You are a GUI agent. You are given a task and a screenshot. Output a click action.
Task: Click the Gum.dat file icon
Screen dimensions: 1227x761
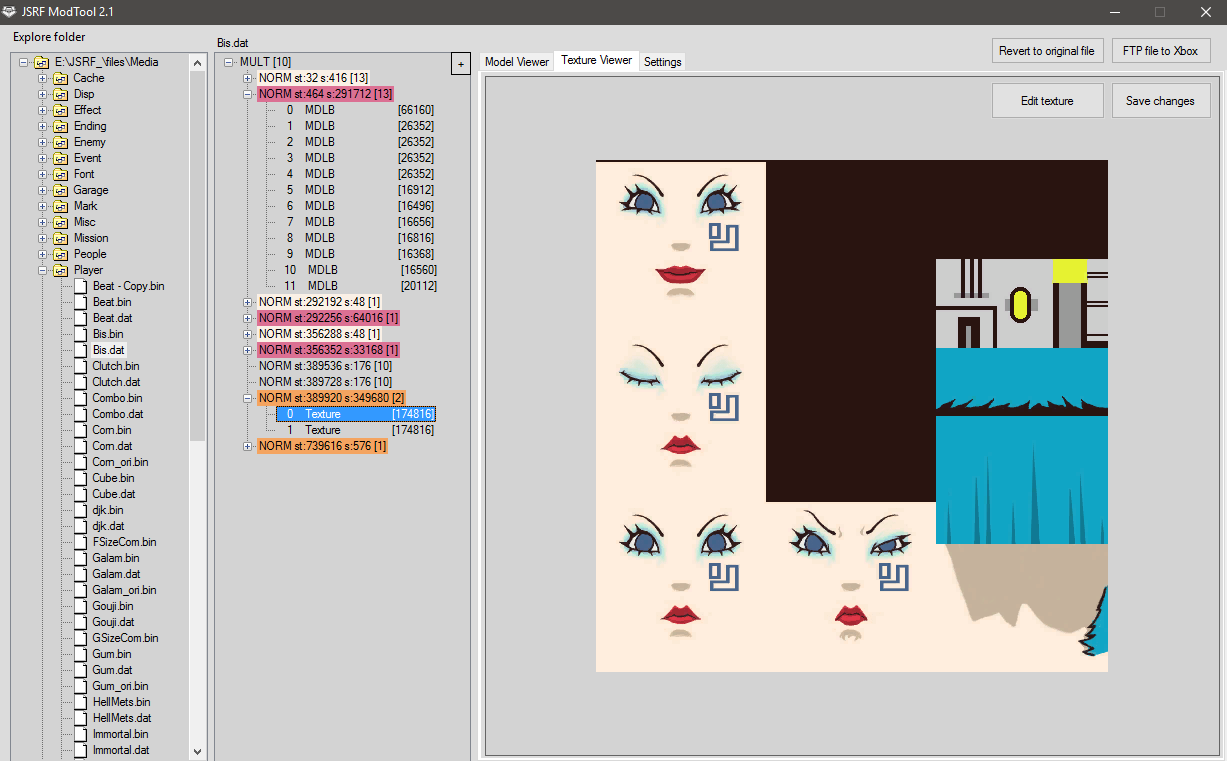click(x=79, y=670)
